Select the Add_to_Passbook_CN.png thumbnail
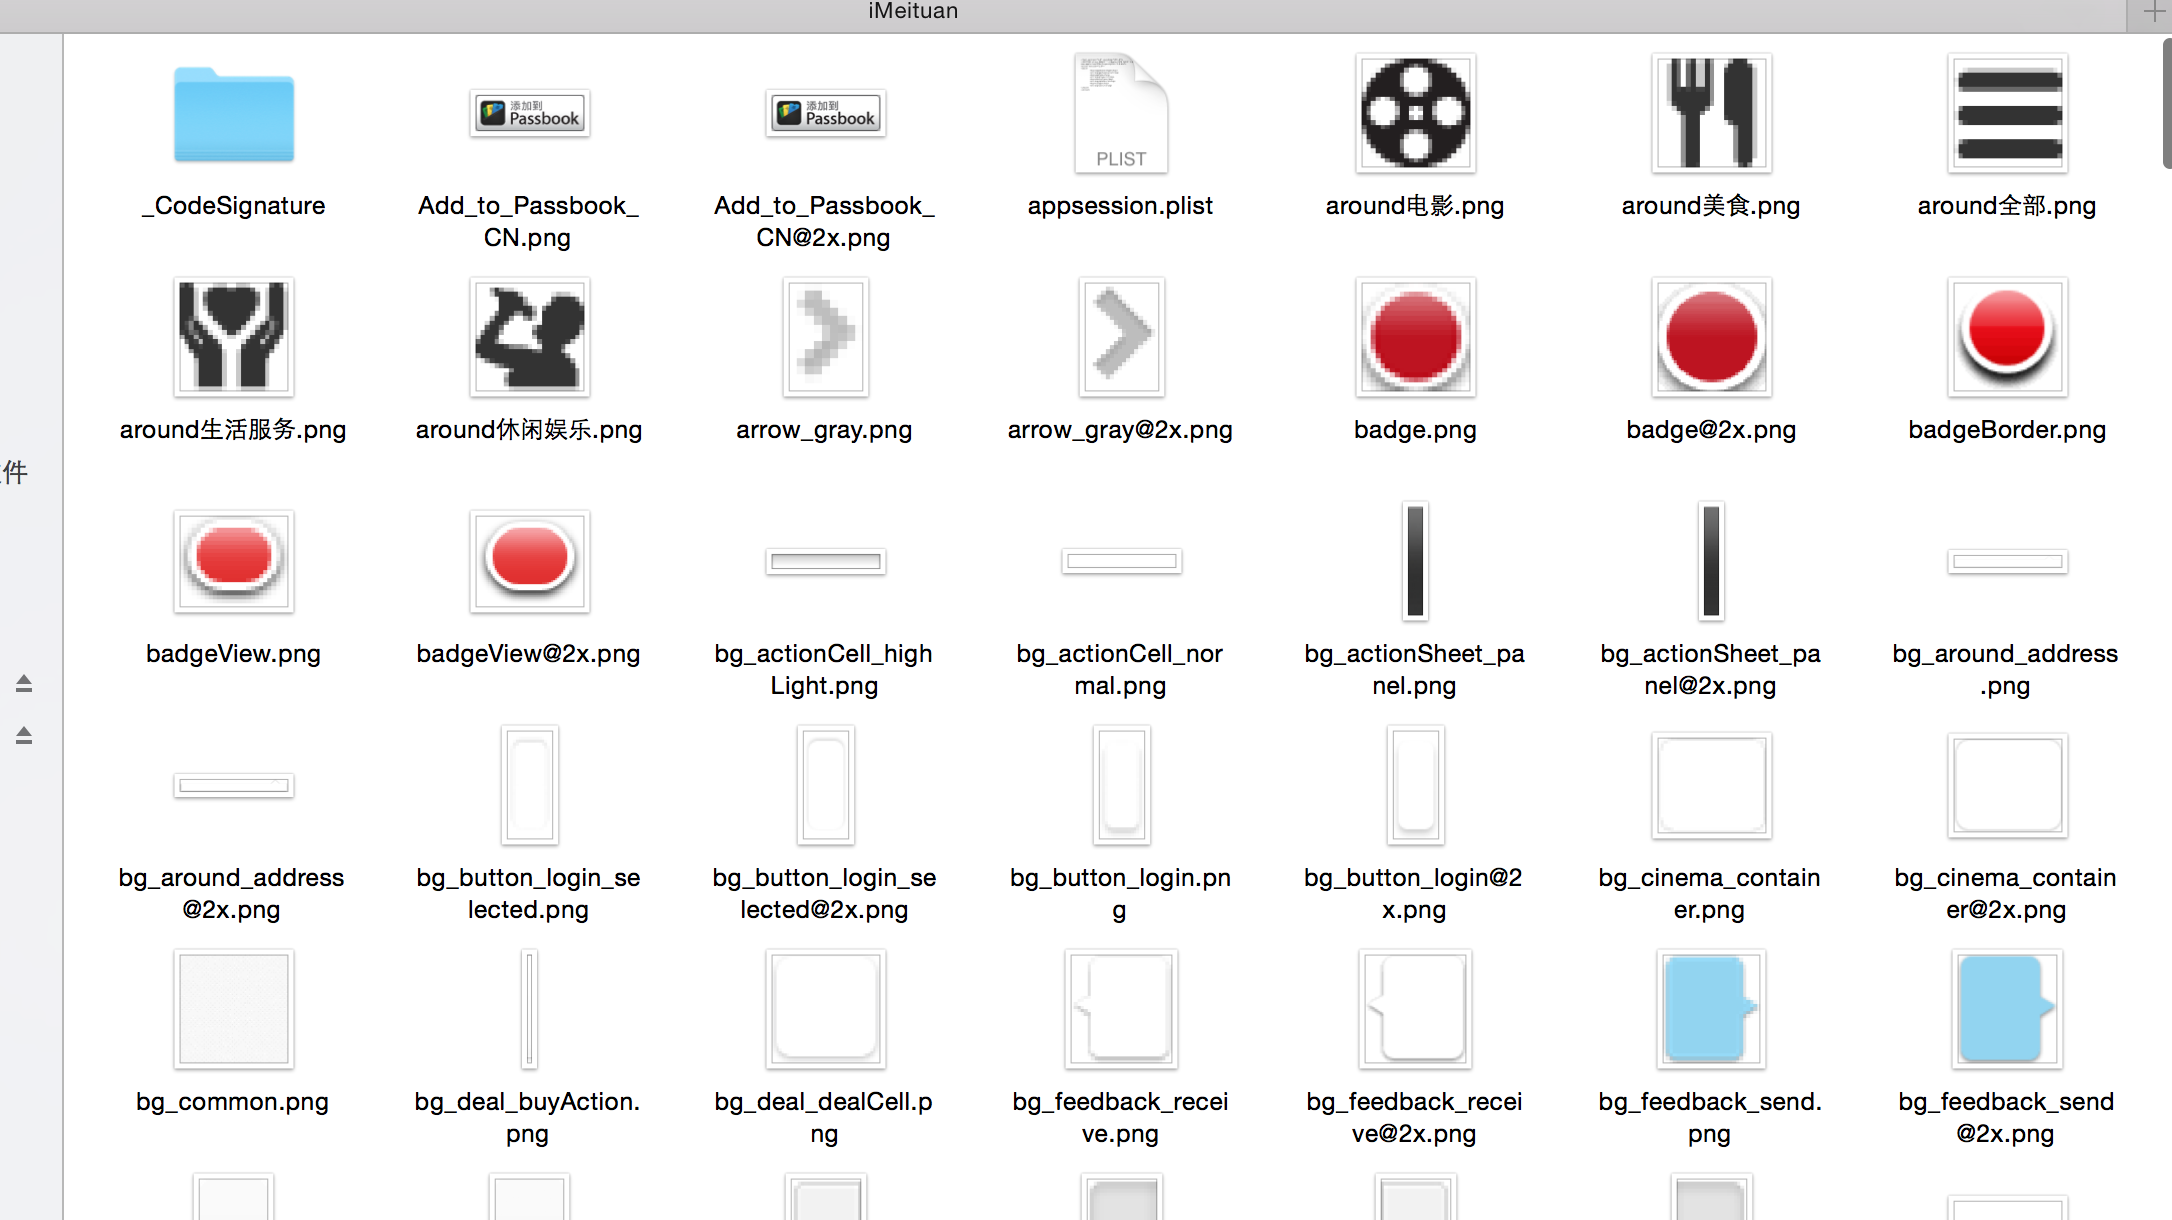The image size is (2172, 1220). 529,113
